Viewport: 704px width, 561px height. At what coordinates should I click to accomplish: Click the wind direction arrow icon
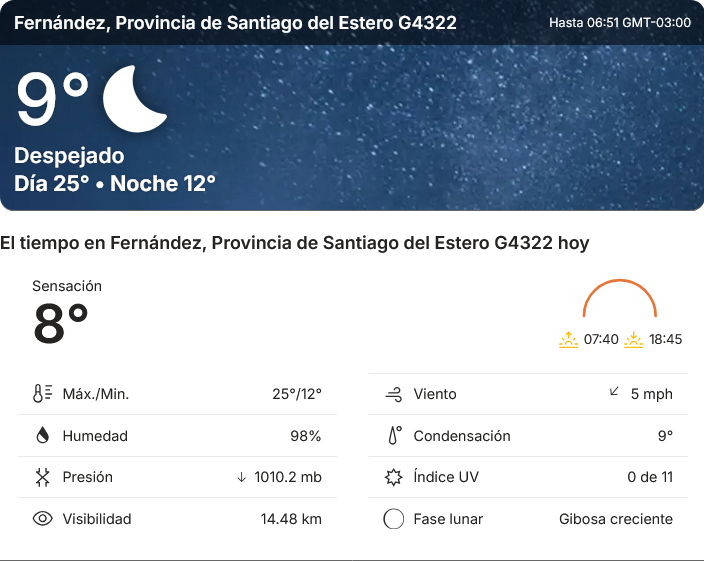pos(615,392)
